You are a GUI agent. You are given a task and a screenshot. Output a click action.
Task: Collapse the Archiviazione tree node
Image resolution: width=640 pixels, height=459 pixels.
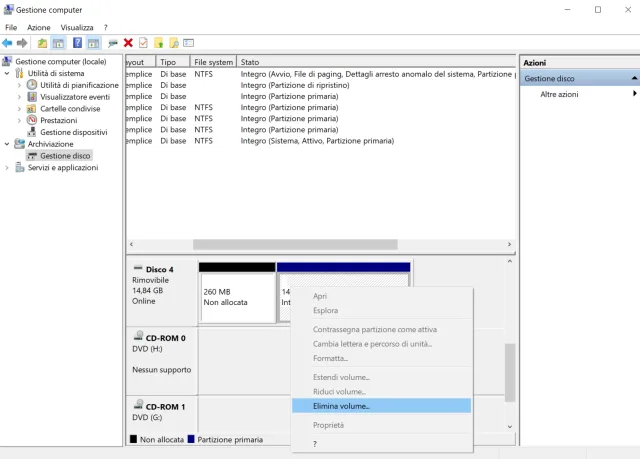(8, 144)
